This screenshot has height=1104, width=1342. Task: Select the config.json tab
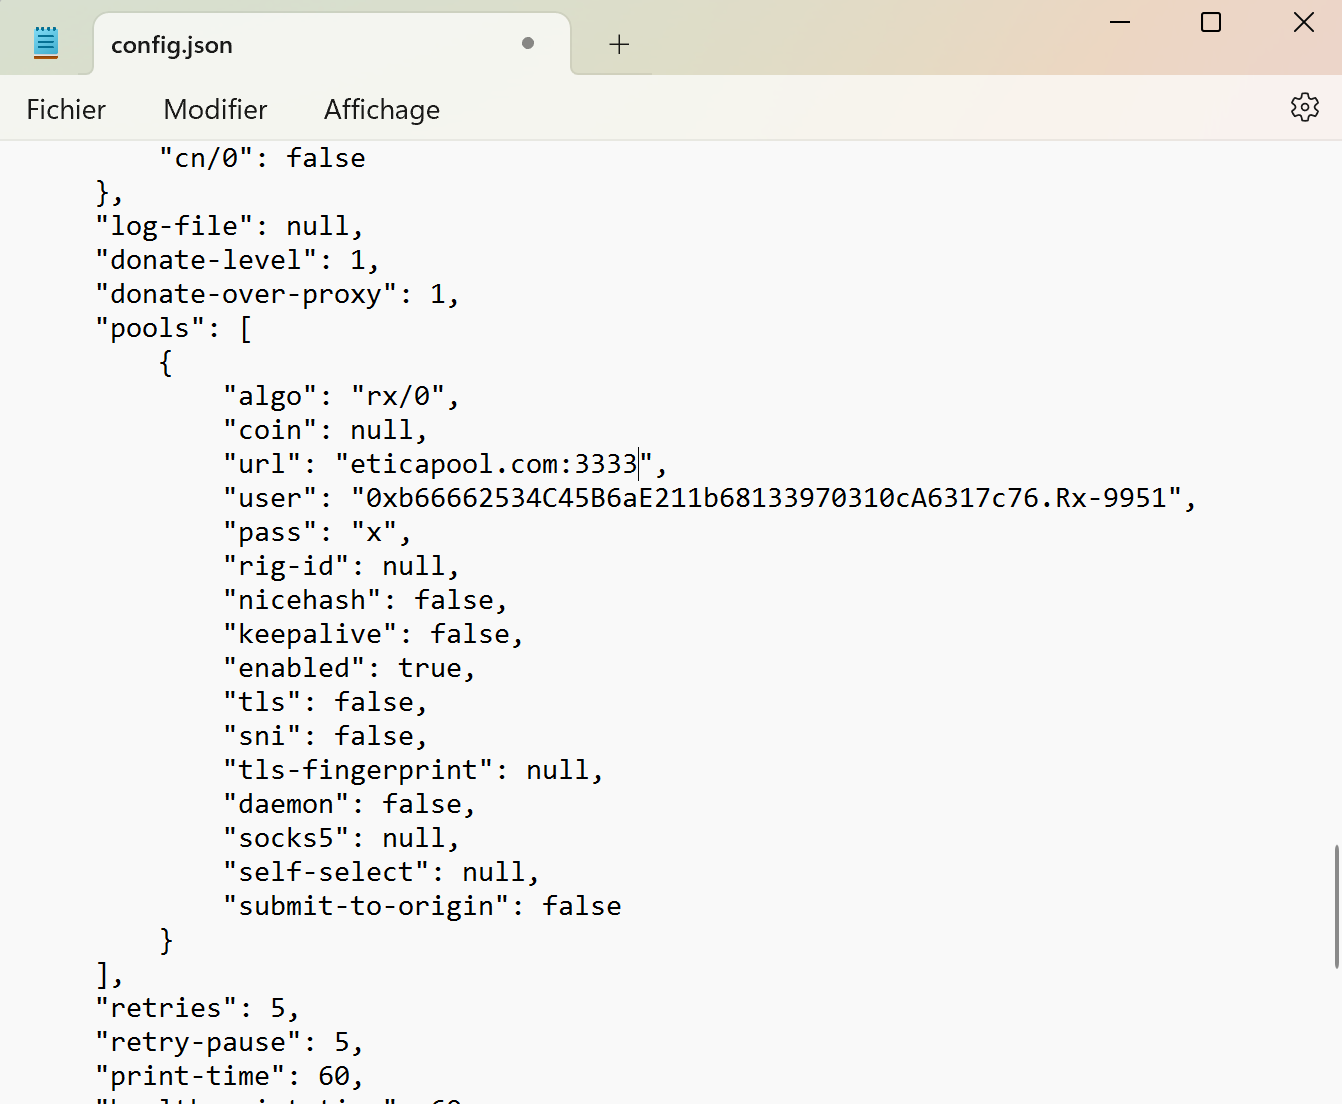click(x=332, y=45)
